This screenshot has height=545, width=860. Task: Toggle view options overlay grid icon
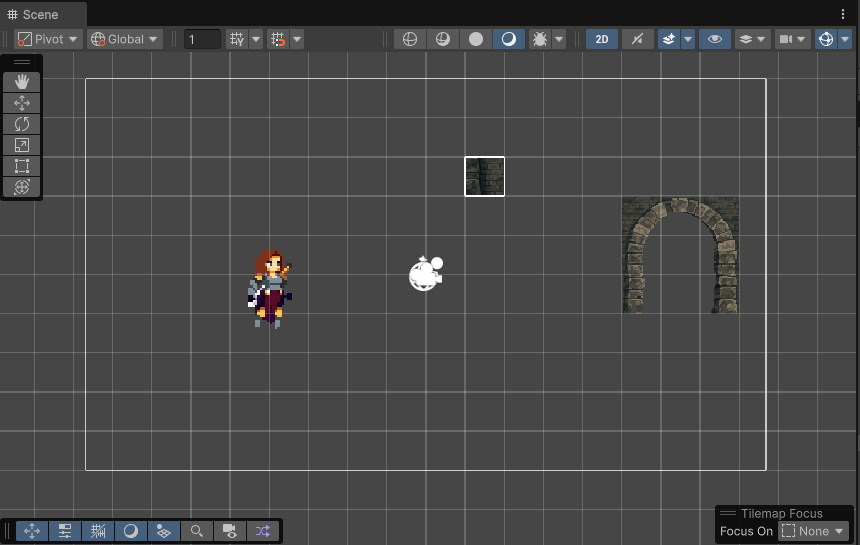click(163, 531)
